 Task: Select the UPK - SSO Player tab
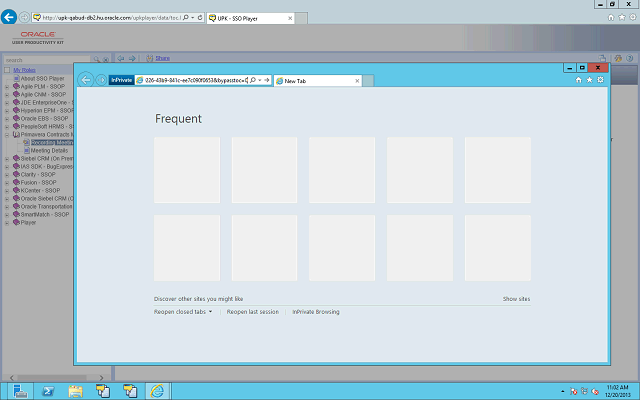point(250,18)
